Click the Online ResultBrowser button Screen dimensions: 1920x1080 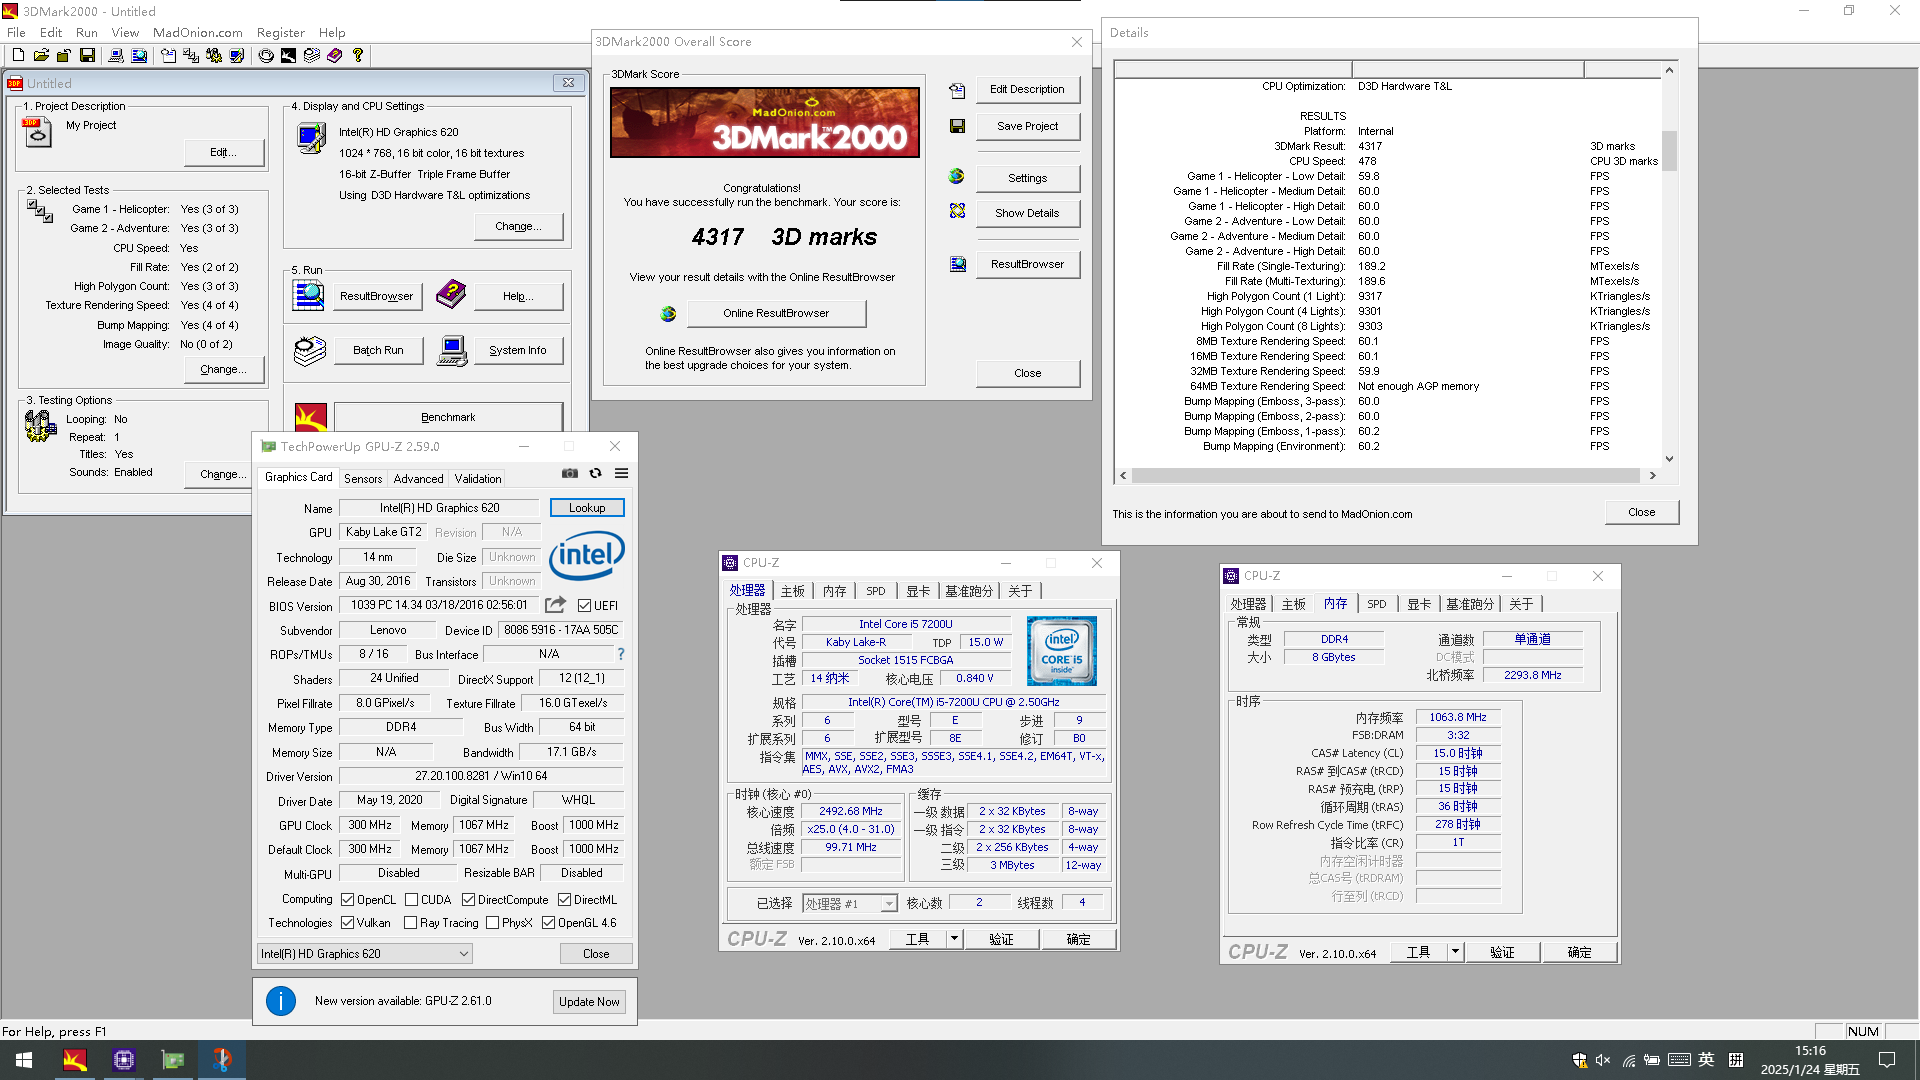point(776,314)
